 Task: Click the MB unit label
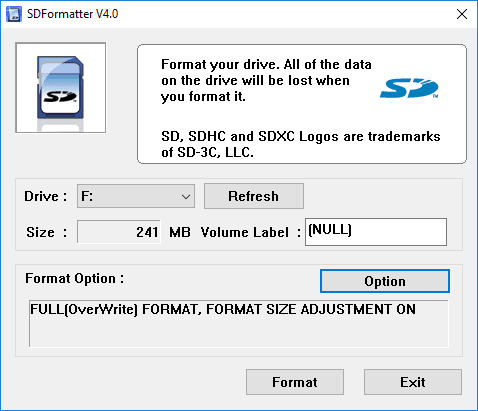[180, 232]
